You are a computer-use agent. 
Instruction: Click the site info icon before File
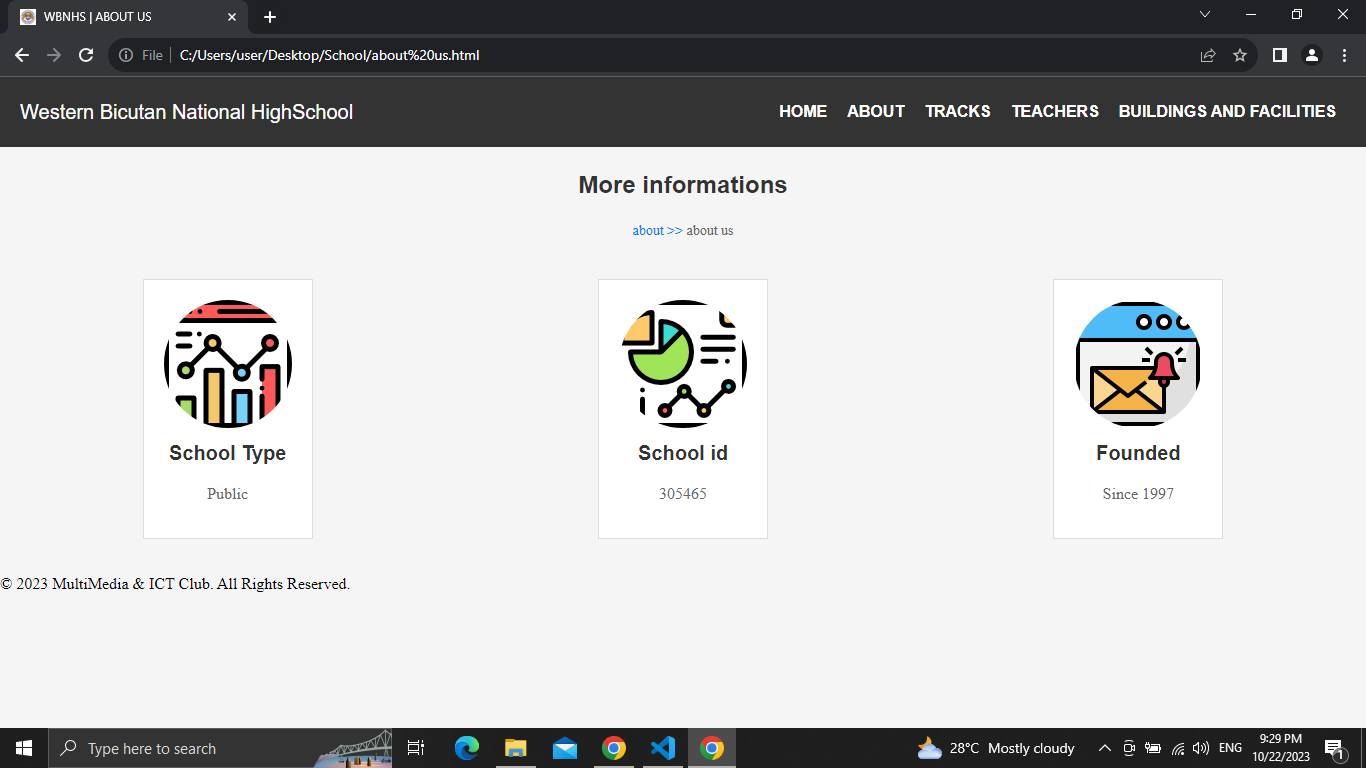click(x=126, y=55)
